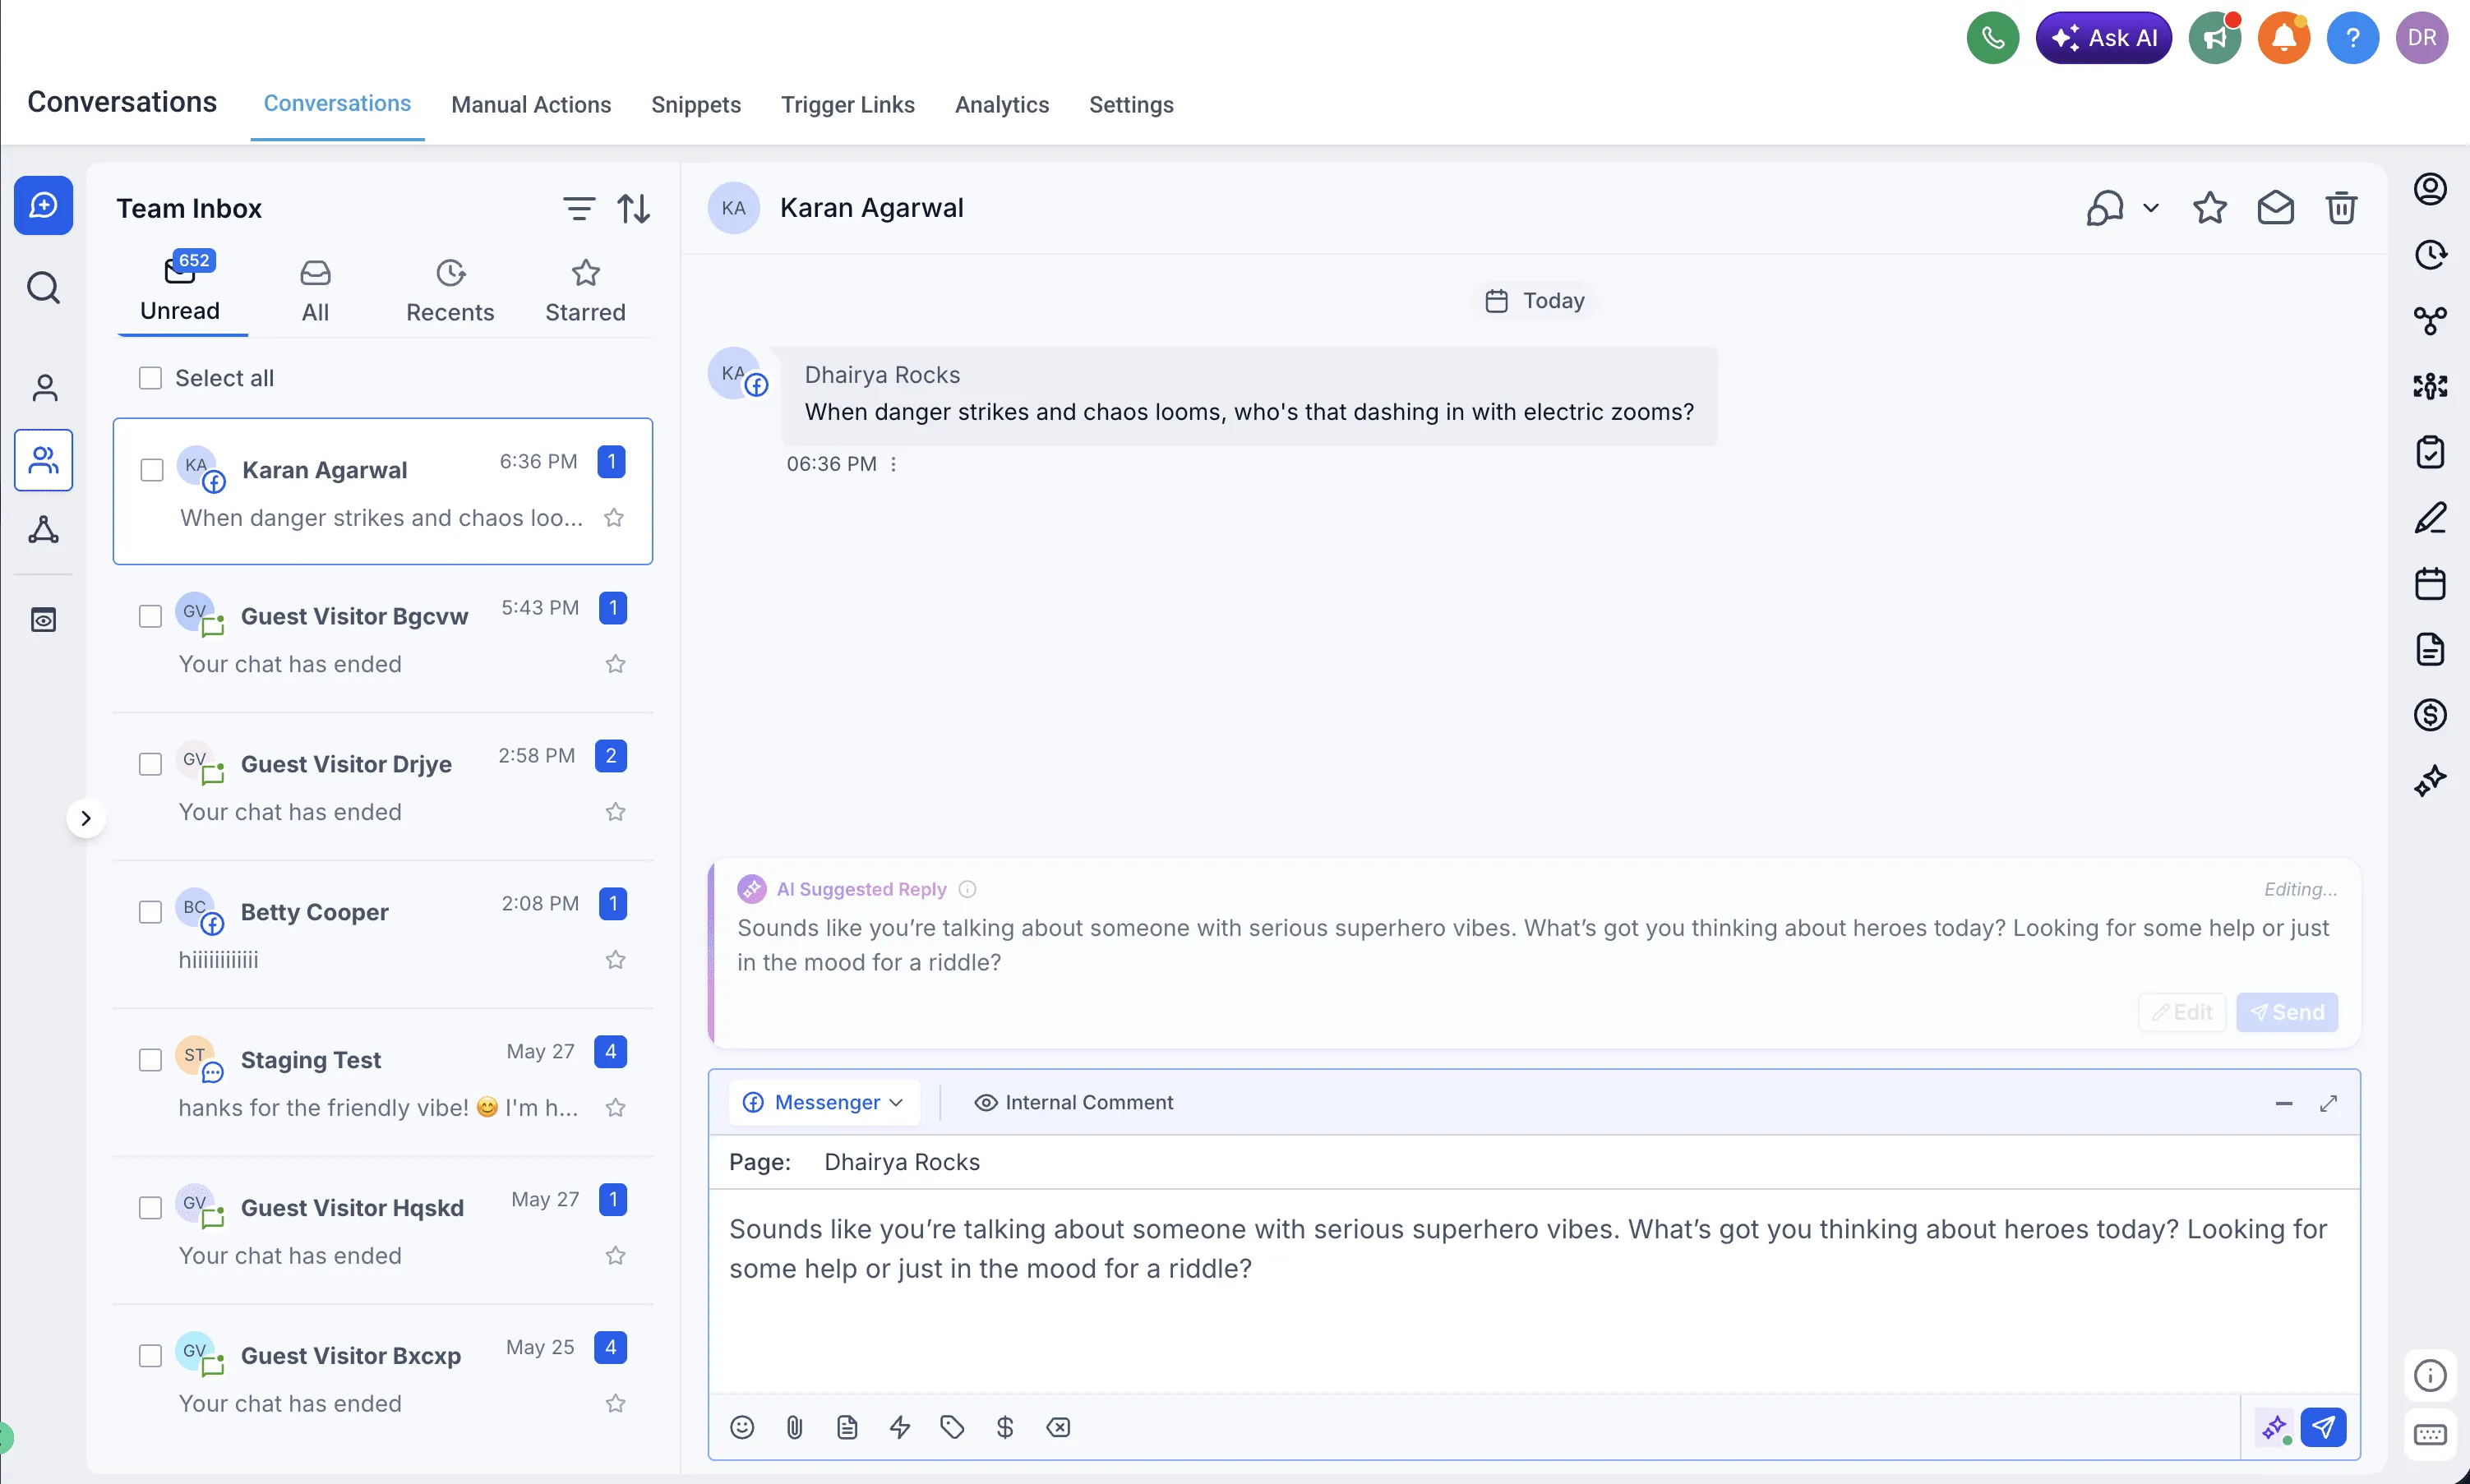2470x1484 pixels.
Task: Switch to the Manual Actions tab
Action: pos(531,104)
